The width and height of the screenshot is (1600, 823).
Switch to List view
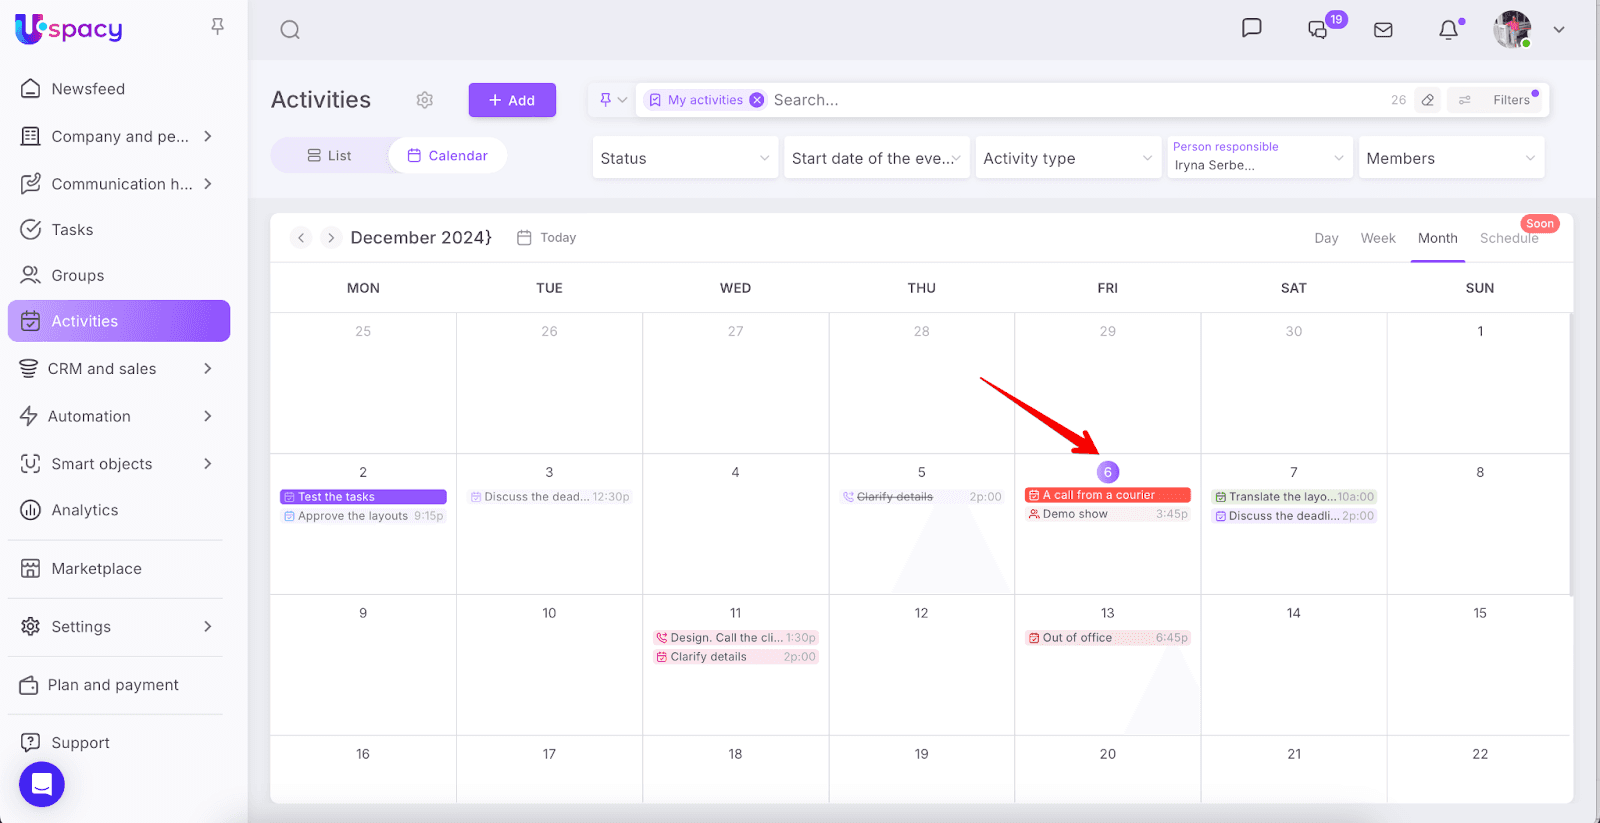(x=329, y=156)
